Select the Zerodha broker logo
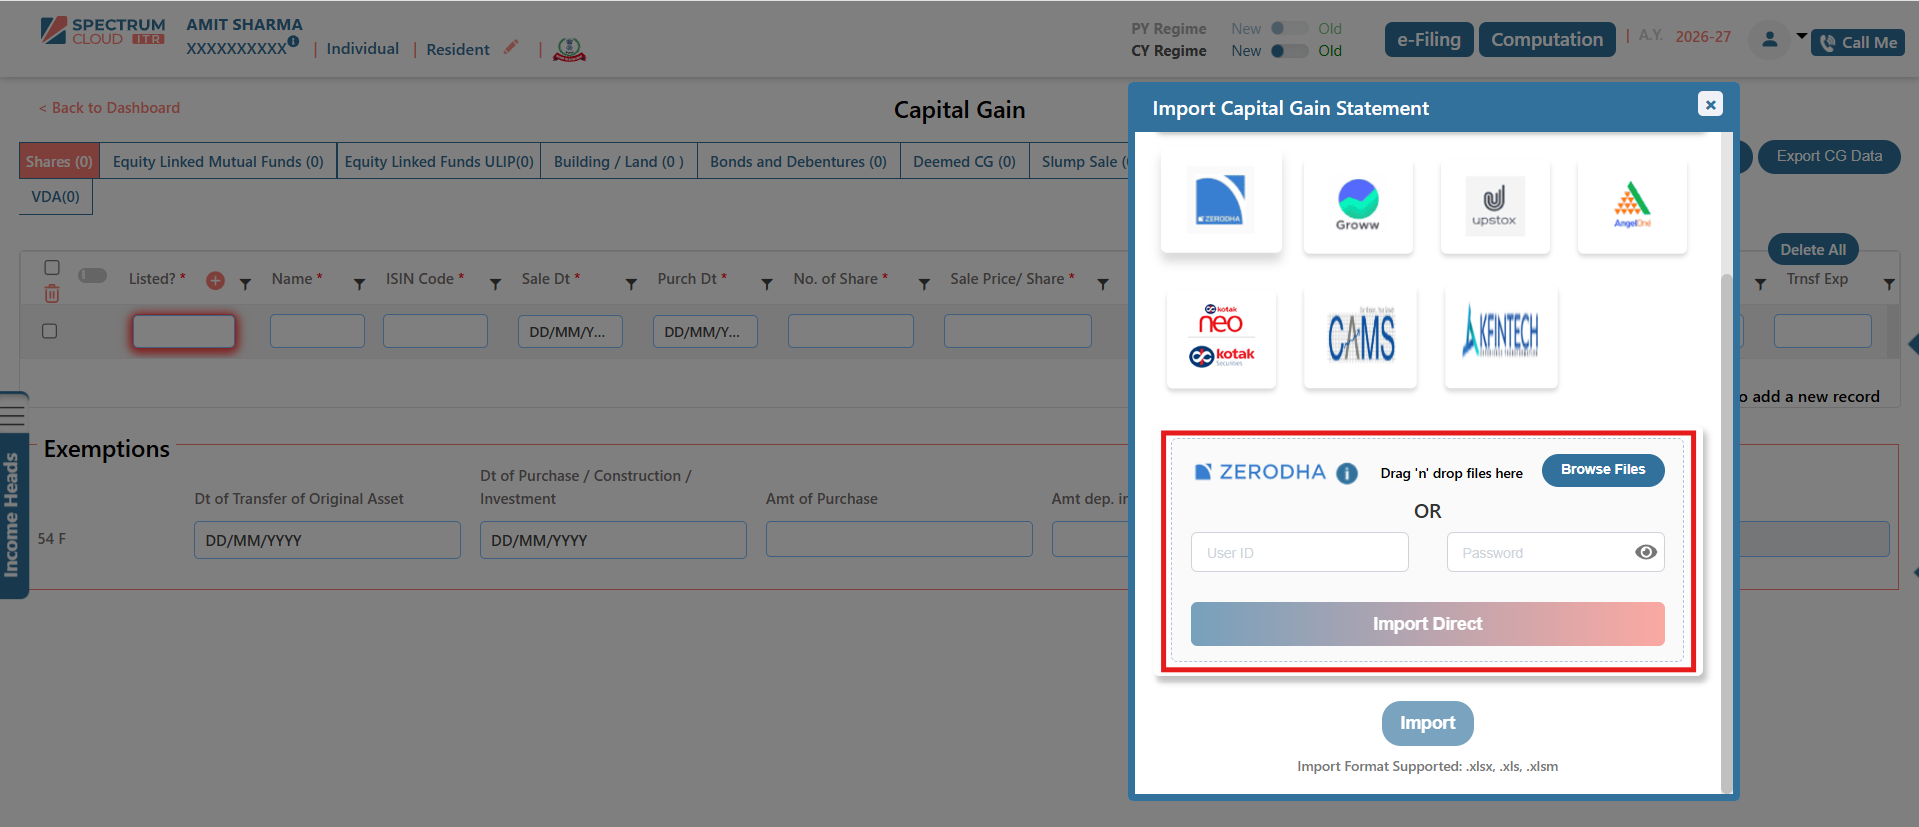 (1220, 201)
